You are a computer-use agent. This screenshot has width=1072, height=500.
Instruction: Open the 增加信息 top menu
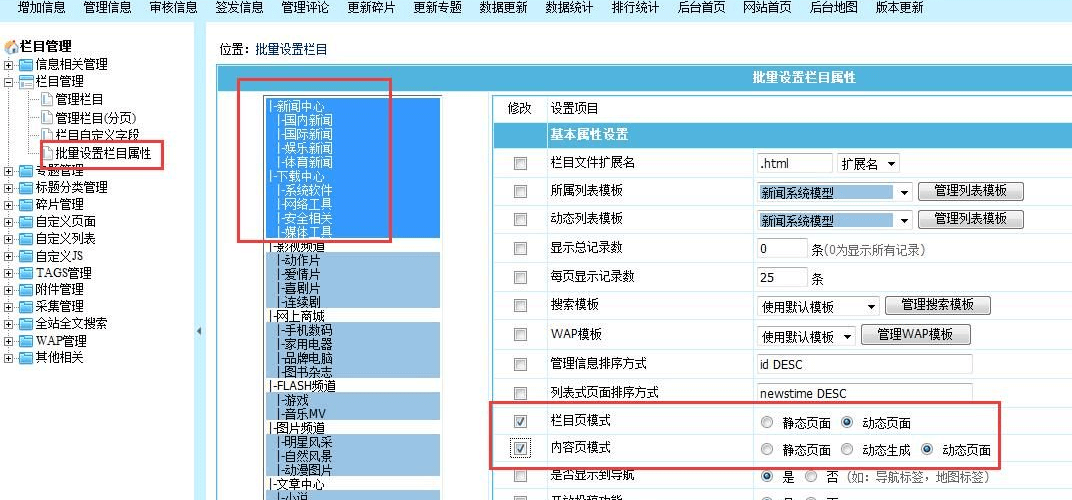point(41,8)
